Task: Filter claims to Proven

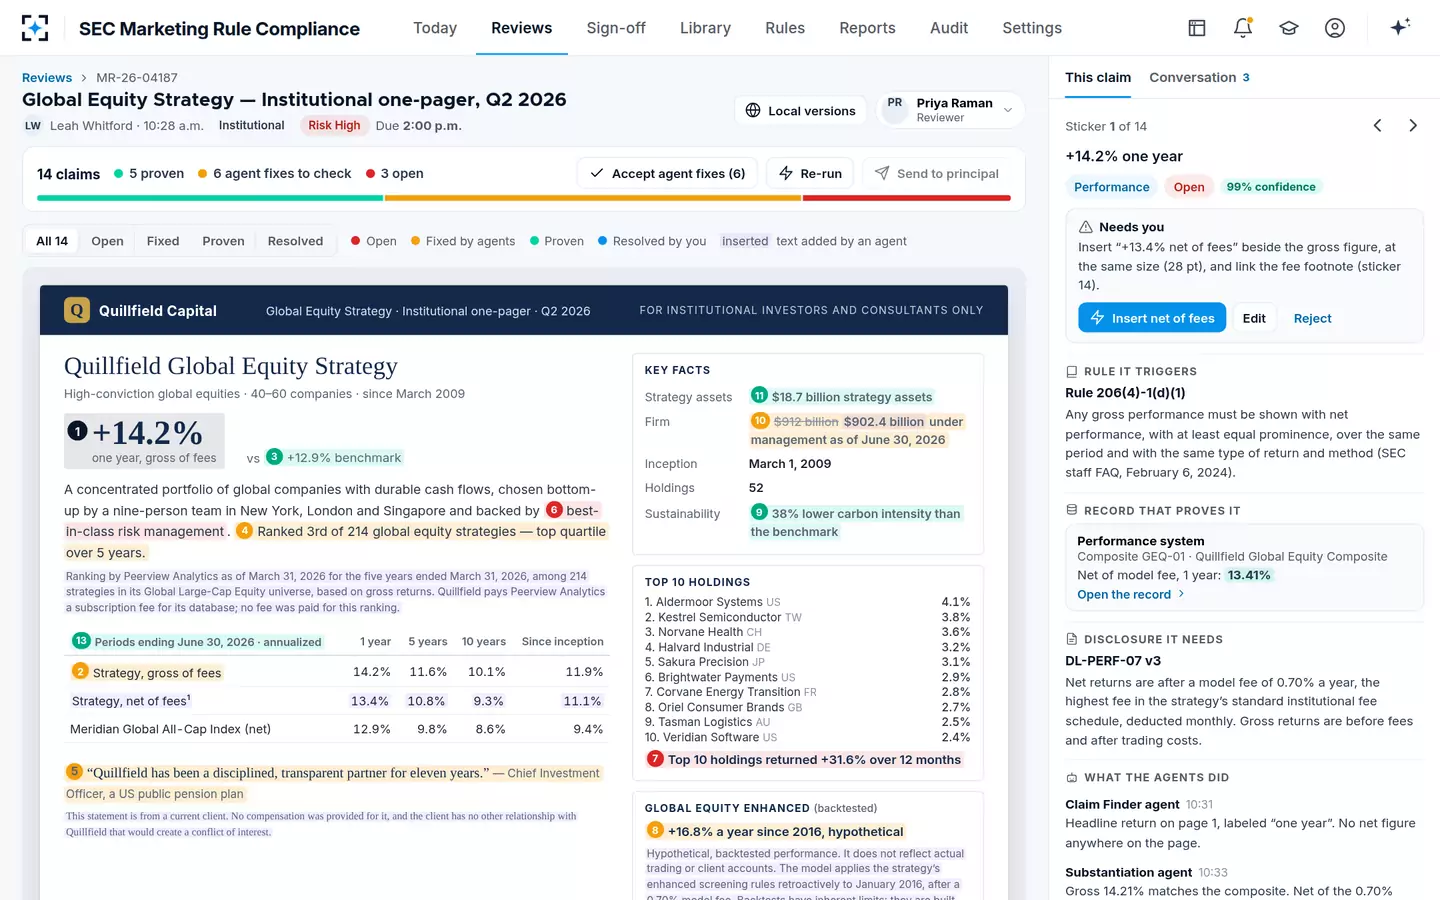Action: click(x=223, y=241)
